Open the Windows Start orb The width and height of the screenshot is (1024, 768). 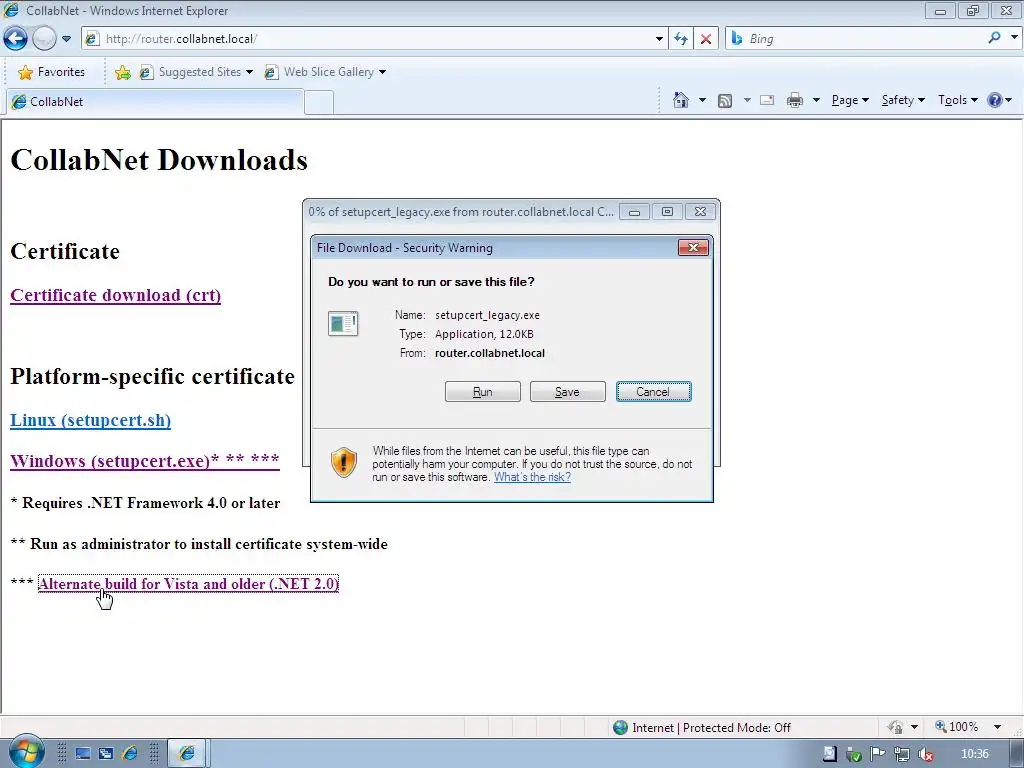pyautogui.click(x=25, y=751)
